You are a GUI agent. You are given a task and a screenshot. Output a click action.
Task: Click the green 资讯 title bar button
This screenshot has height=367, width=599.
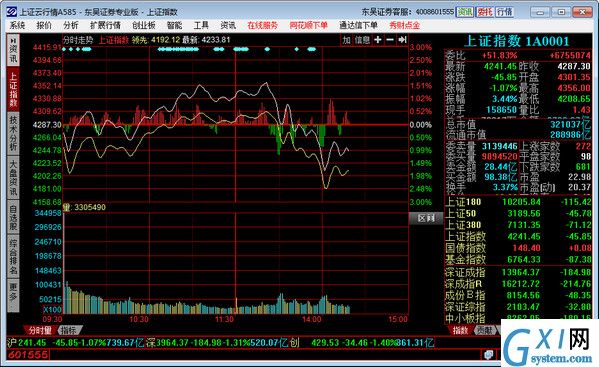click(465, 12)
